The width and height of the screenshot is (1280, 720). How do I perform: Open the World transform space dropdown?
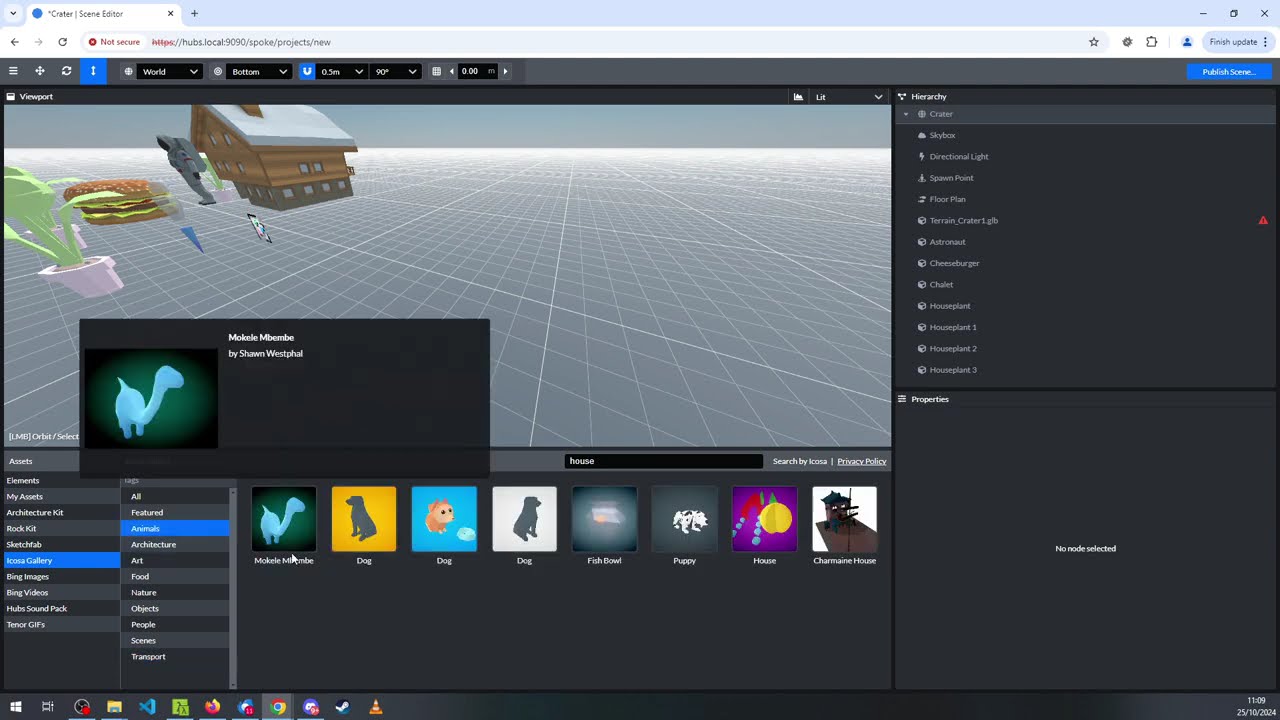click(x=170, y=71)
